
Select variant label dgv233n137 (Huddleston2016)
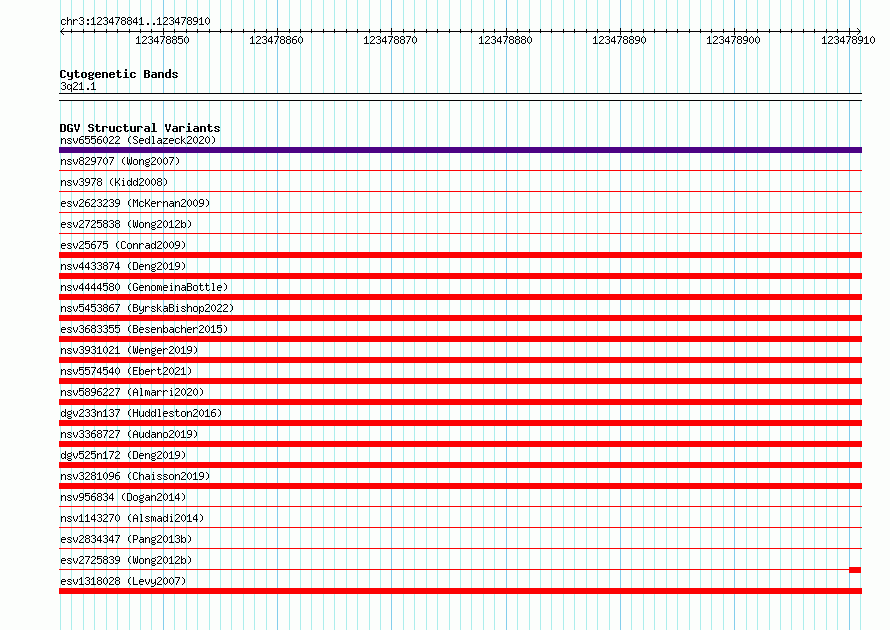(141, 413)
